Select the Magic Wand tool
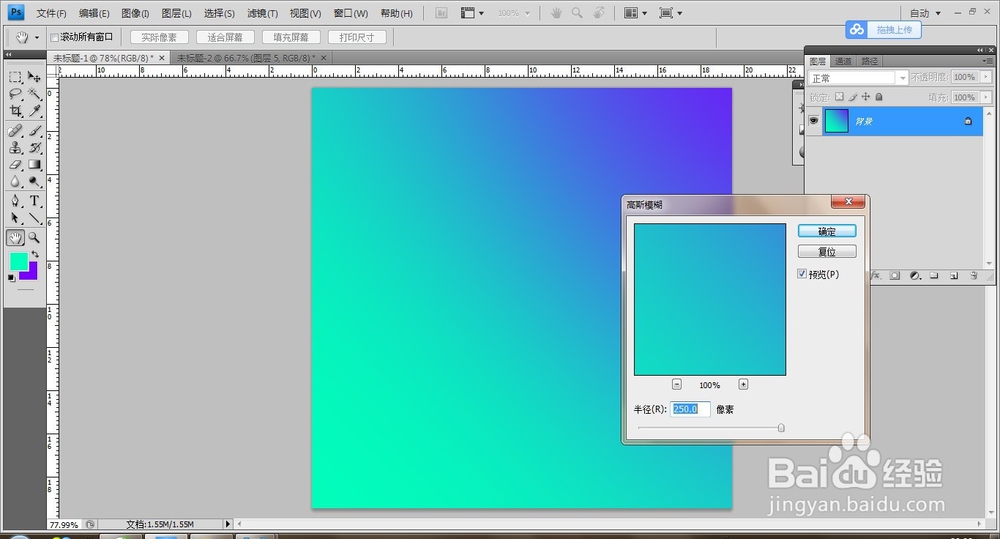This screenshot has height=539, width=1000. 34,94
